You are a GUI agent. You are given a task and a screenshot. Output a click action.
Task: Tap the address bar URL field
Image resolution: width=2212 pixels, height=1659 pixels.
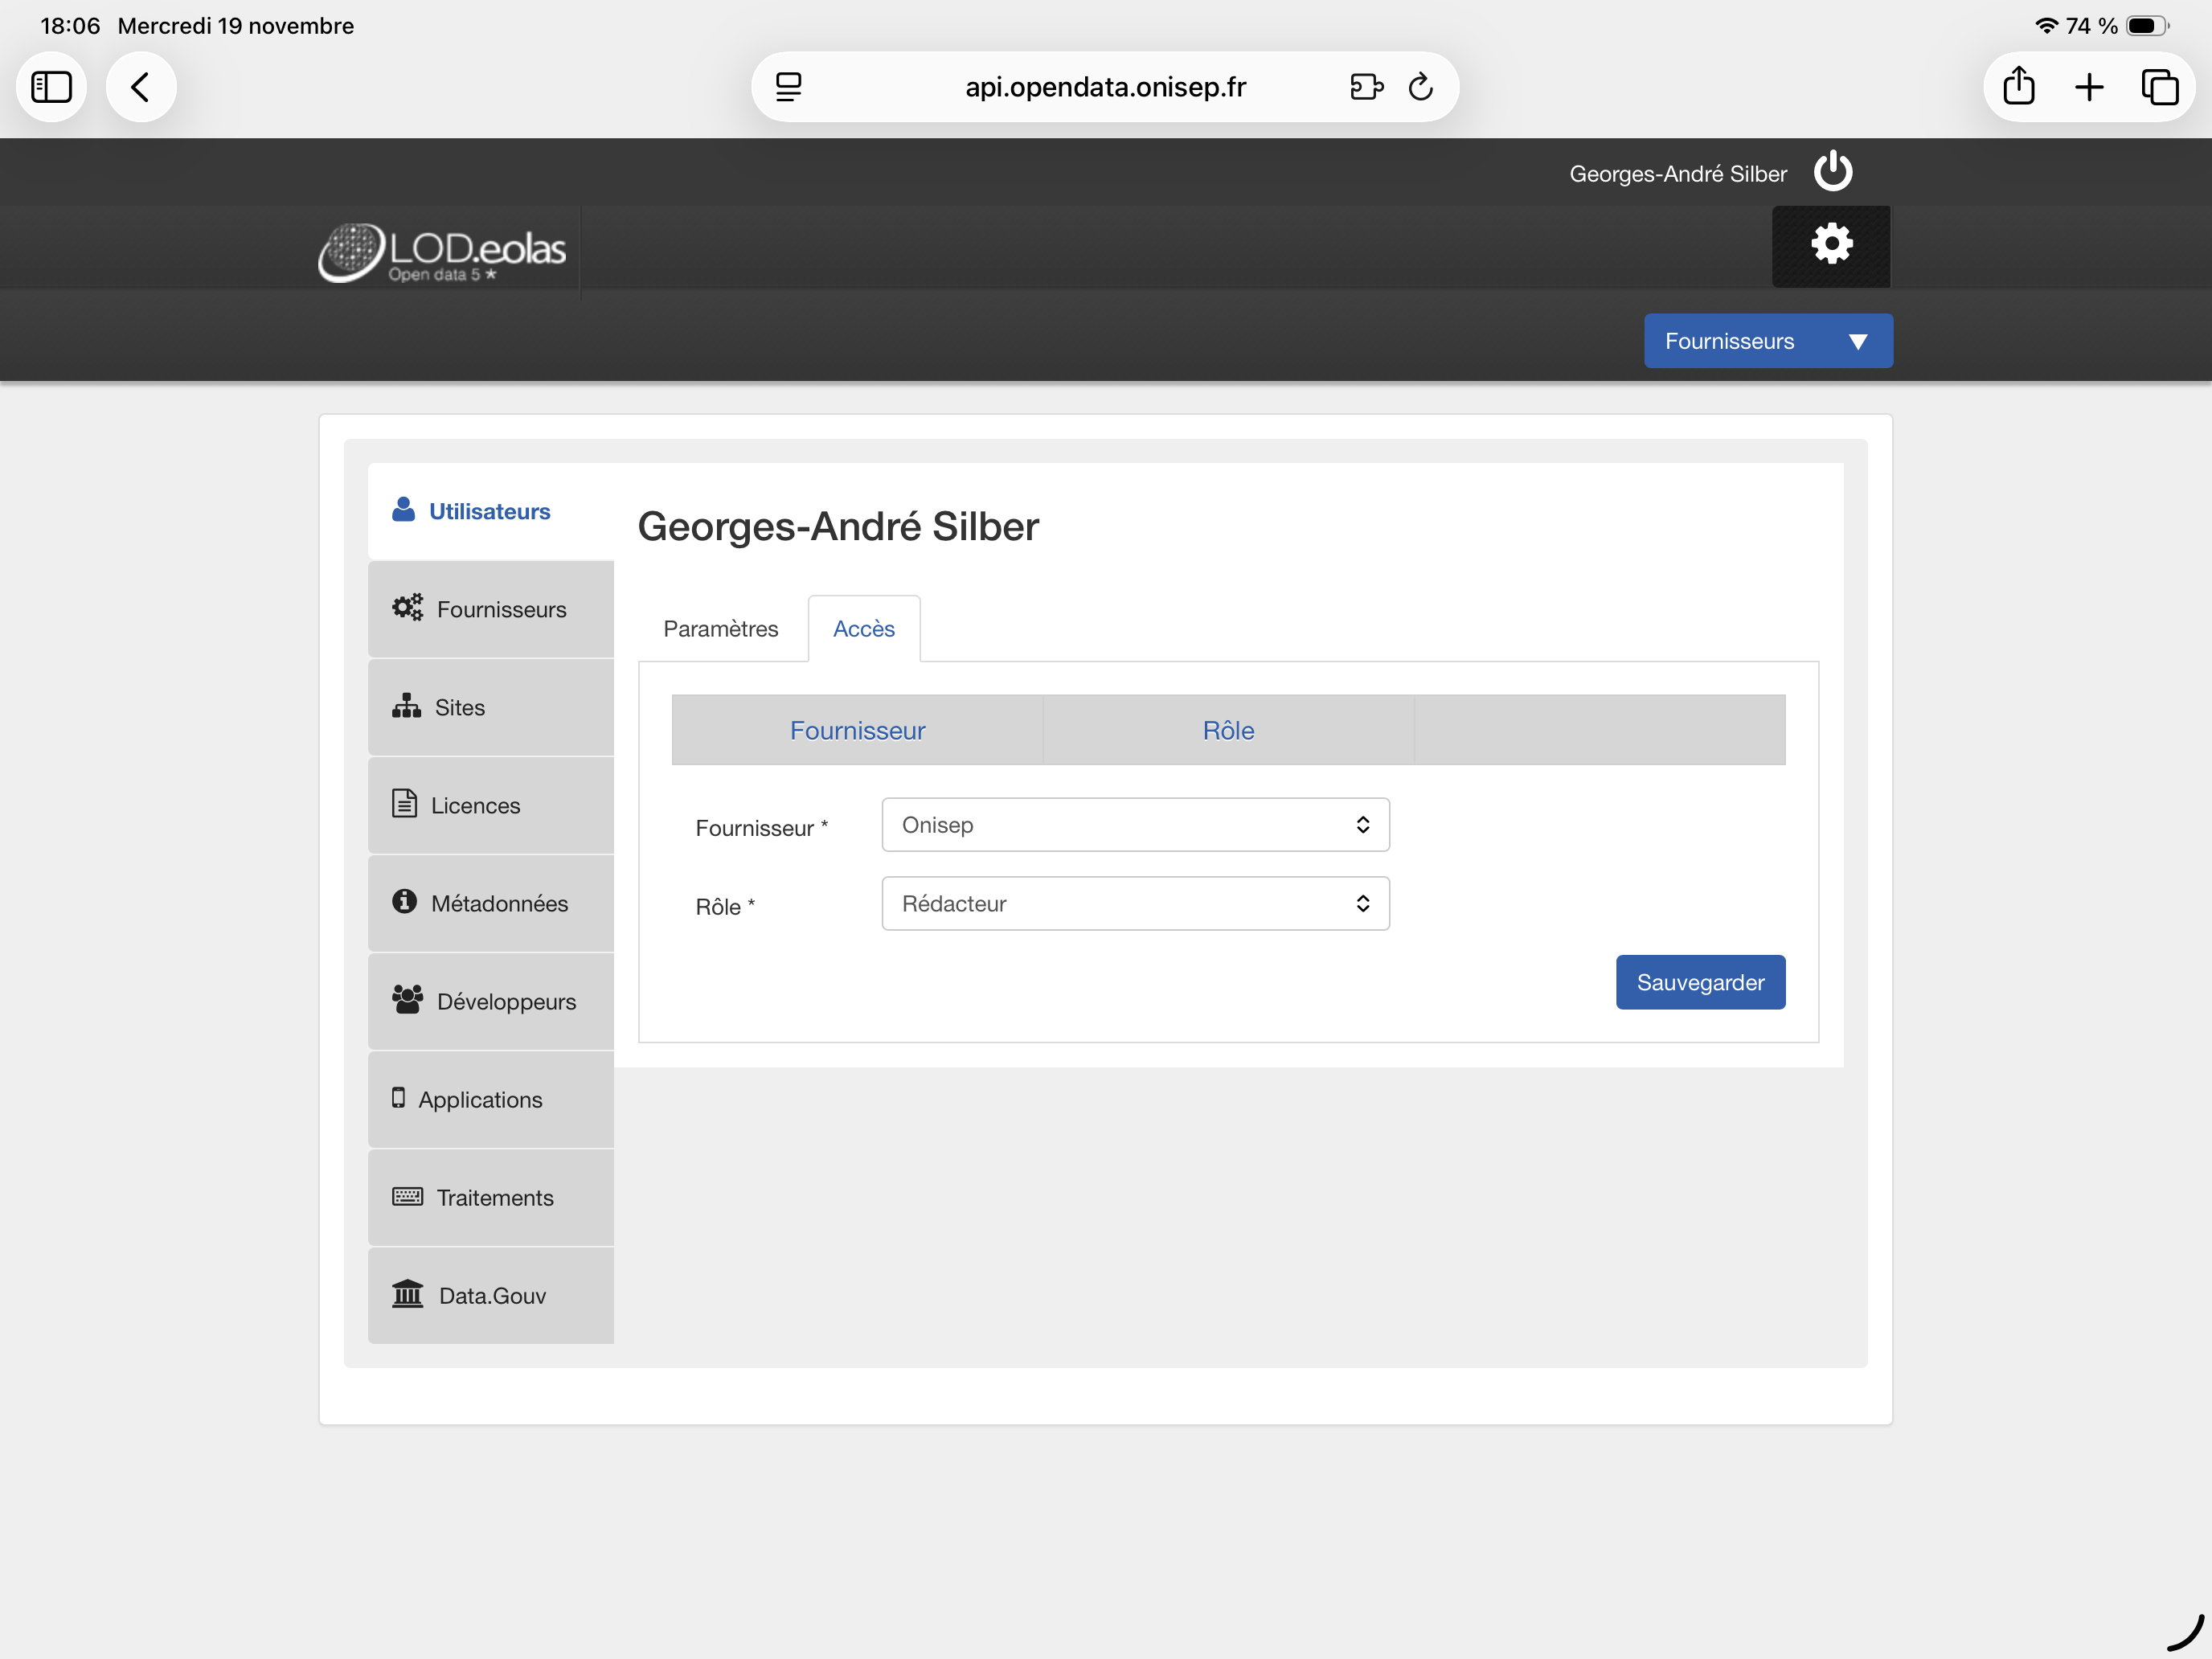click(1104, 87)
